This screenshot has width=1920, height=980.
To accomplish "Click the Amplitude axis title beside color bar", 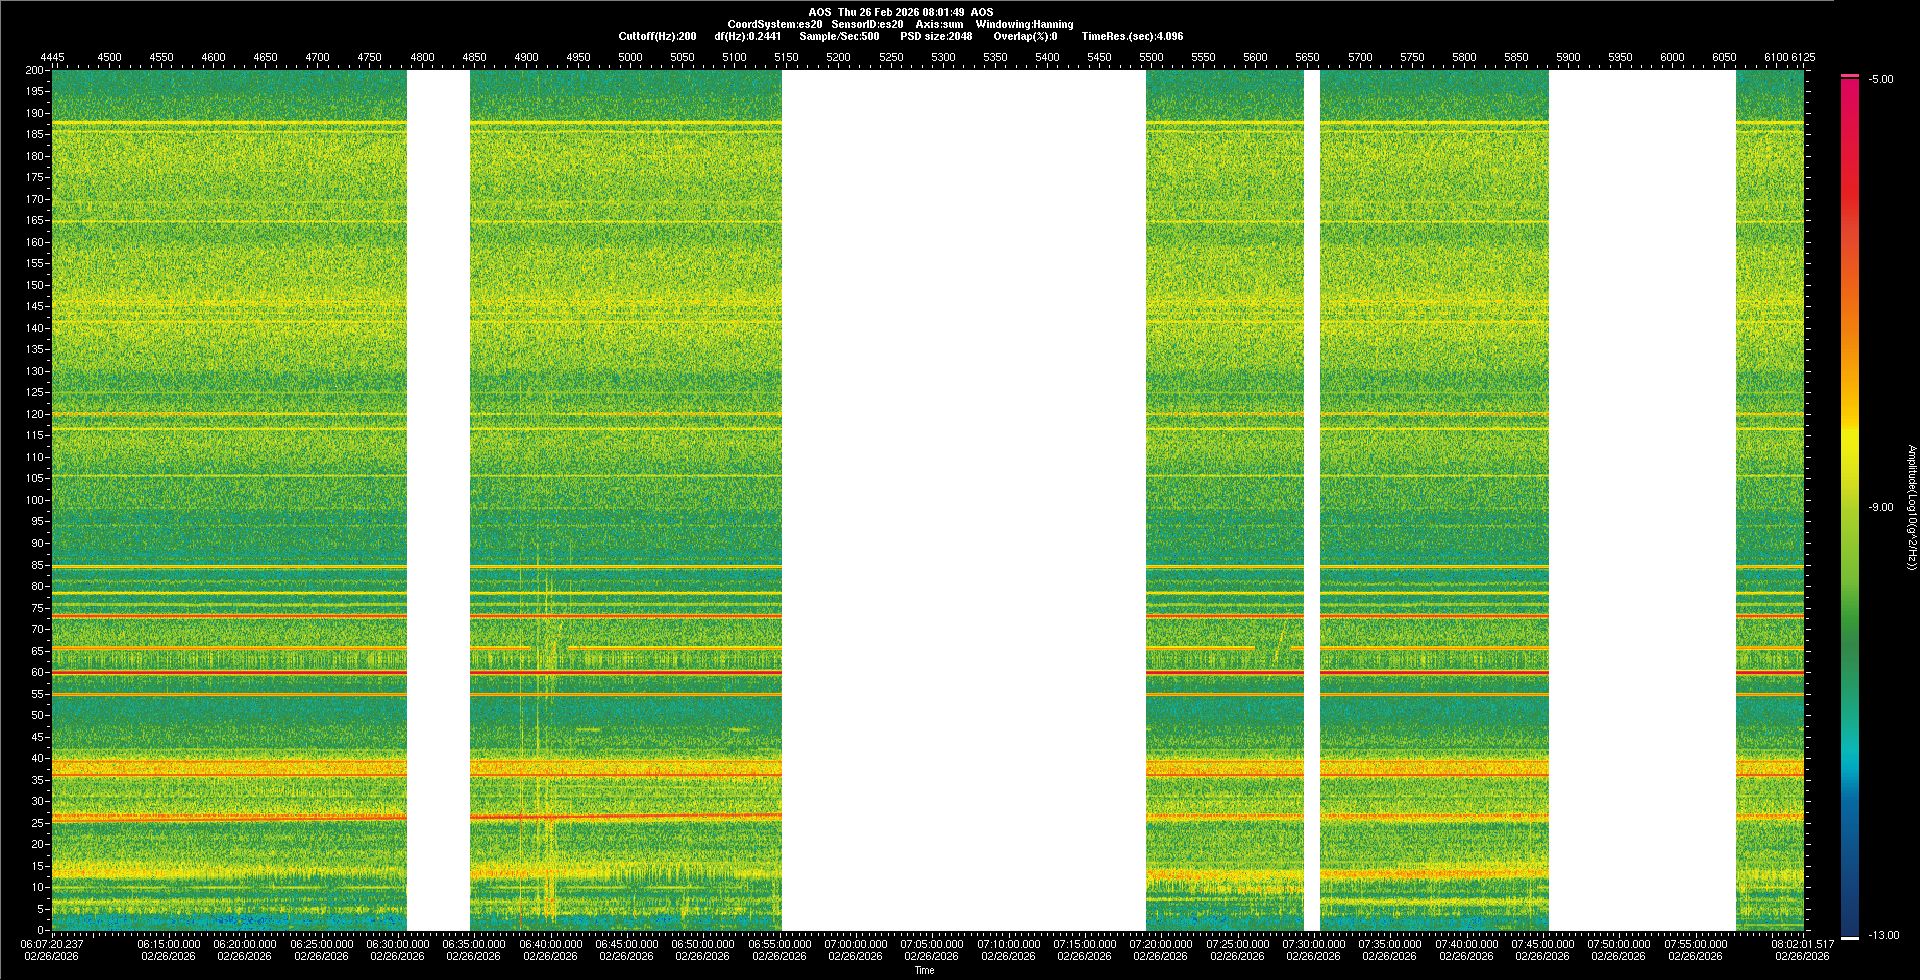I will click(1911, 507).
